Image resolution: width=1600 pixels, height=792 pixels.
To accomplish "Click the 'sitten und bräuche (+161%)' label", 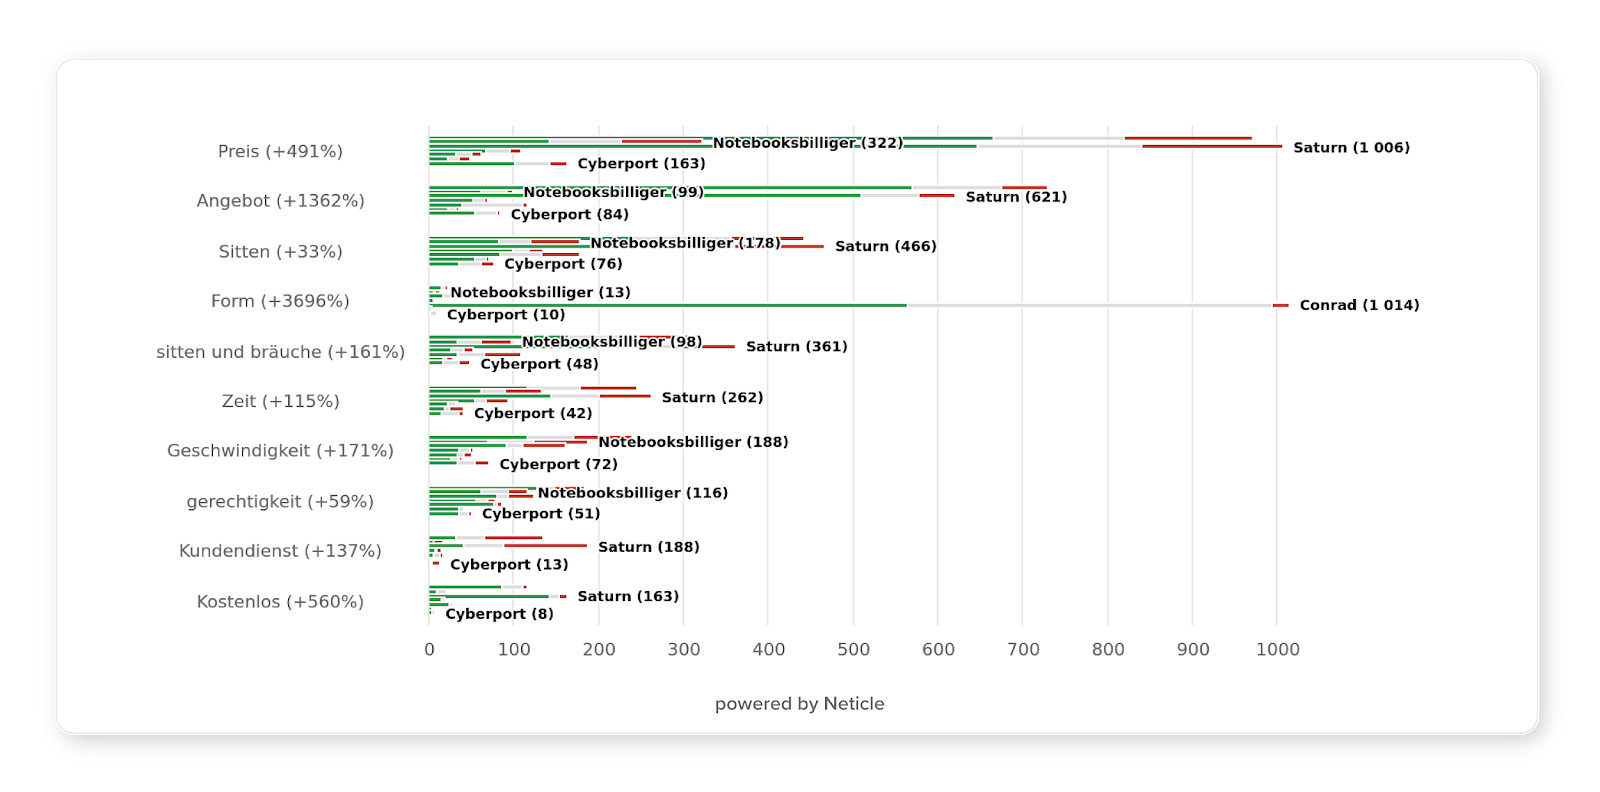I will point(280,352).
